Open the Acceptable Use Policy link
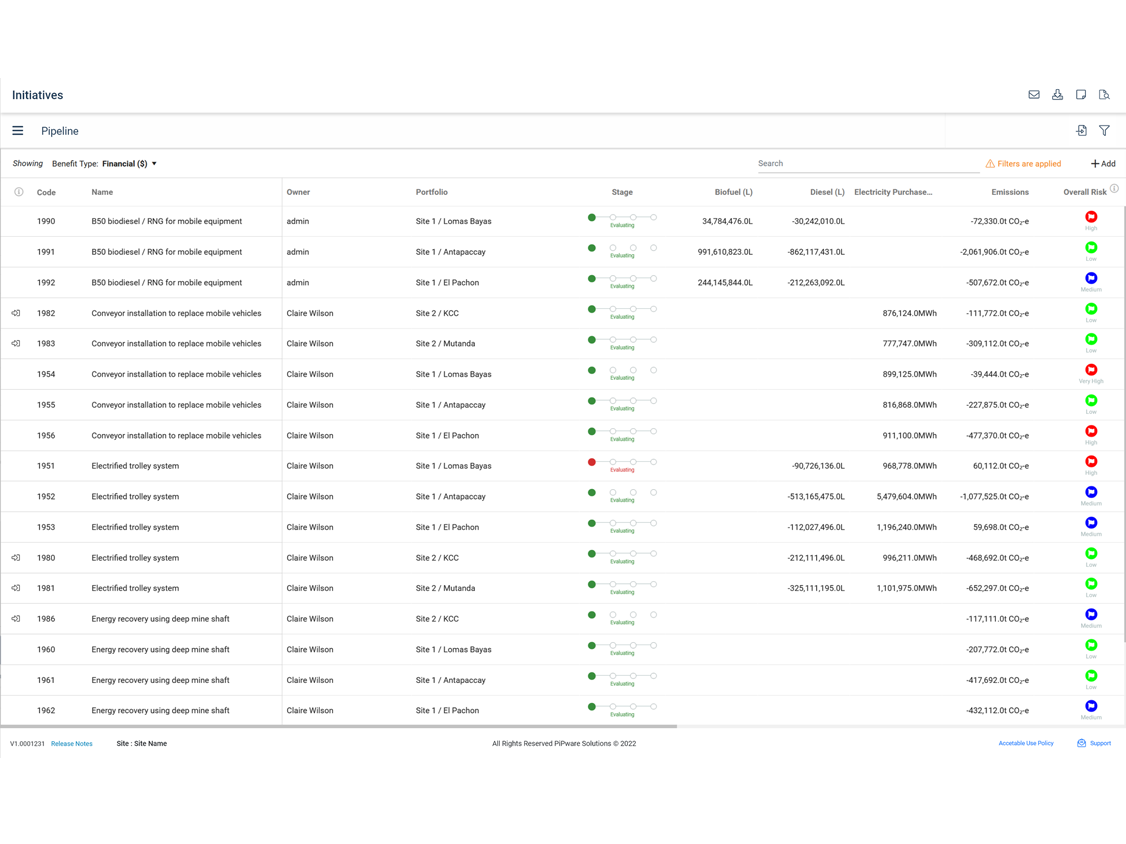This screenshot has width=1126, height=844. (x=1025, y=744)
